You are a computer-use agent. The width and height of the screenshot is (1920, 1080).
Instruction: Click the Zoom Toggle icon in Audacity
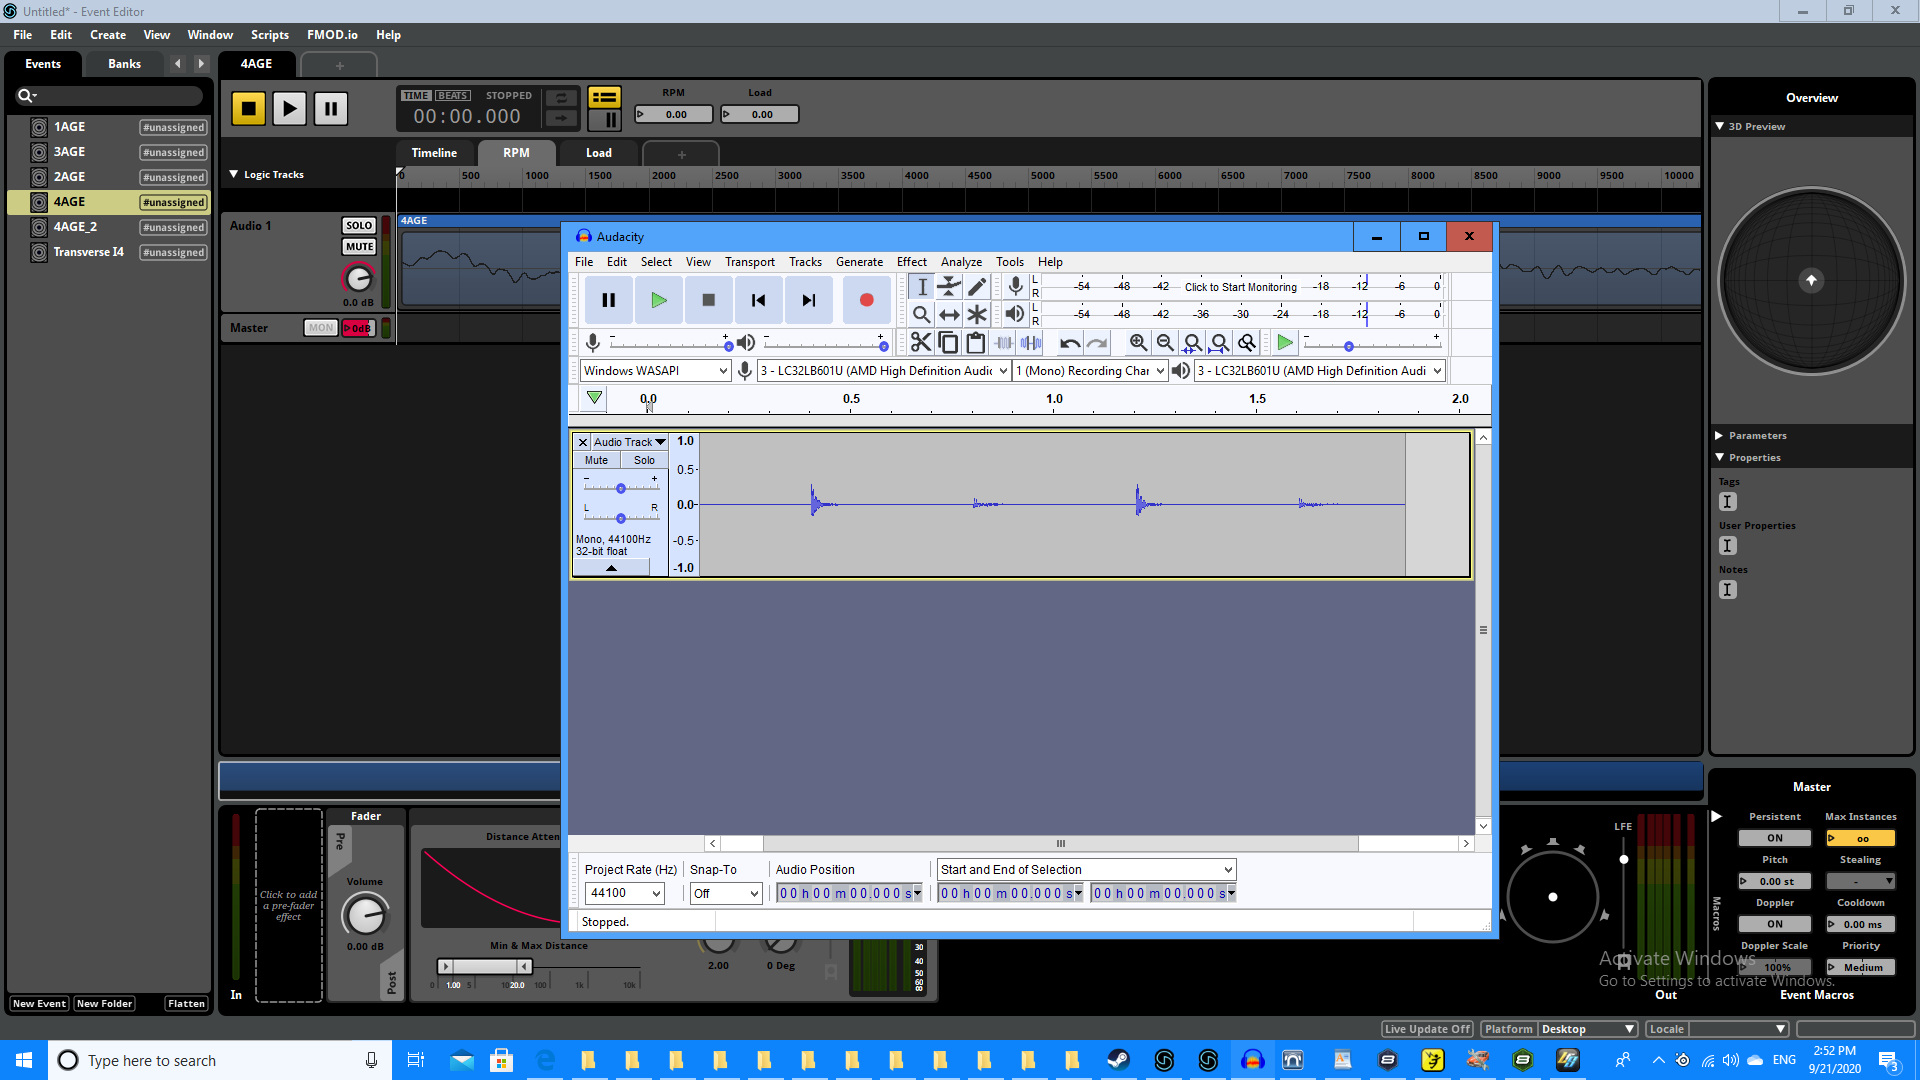pyautogui.click(x=1247, y=343)
